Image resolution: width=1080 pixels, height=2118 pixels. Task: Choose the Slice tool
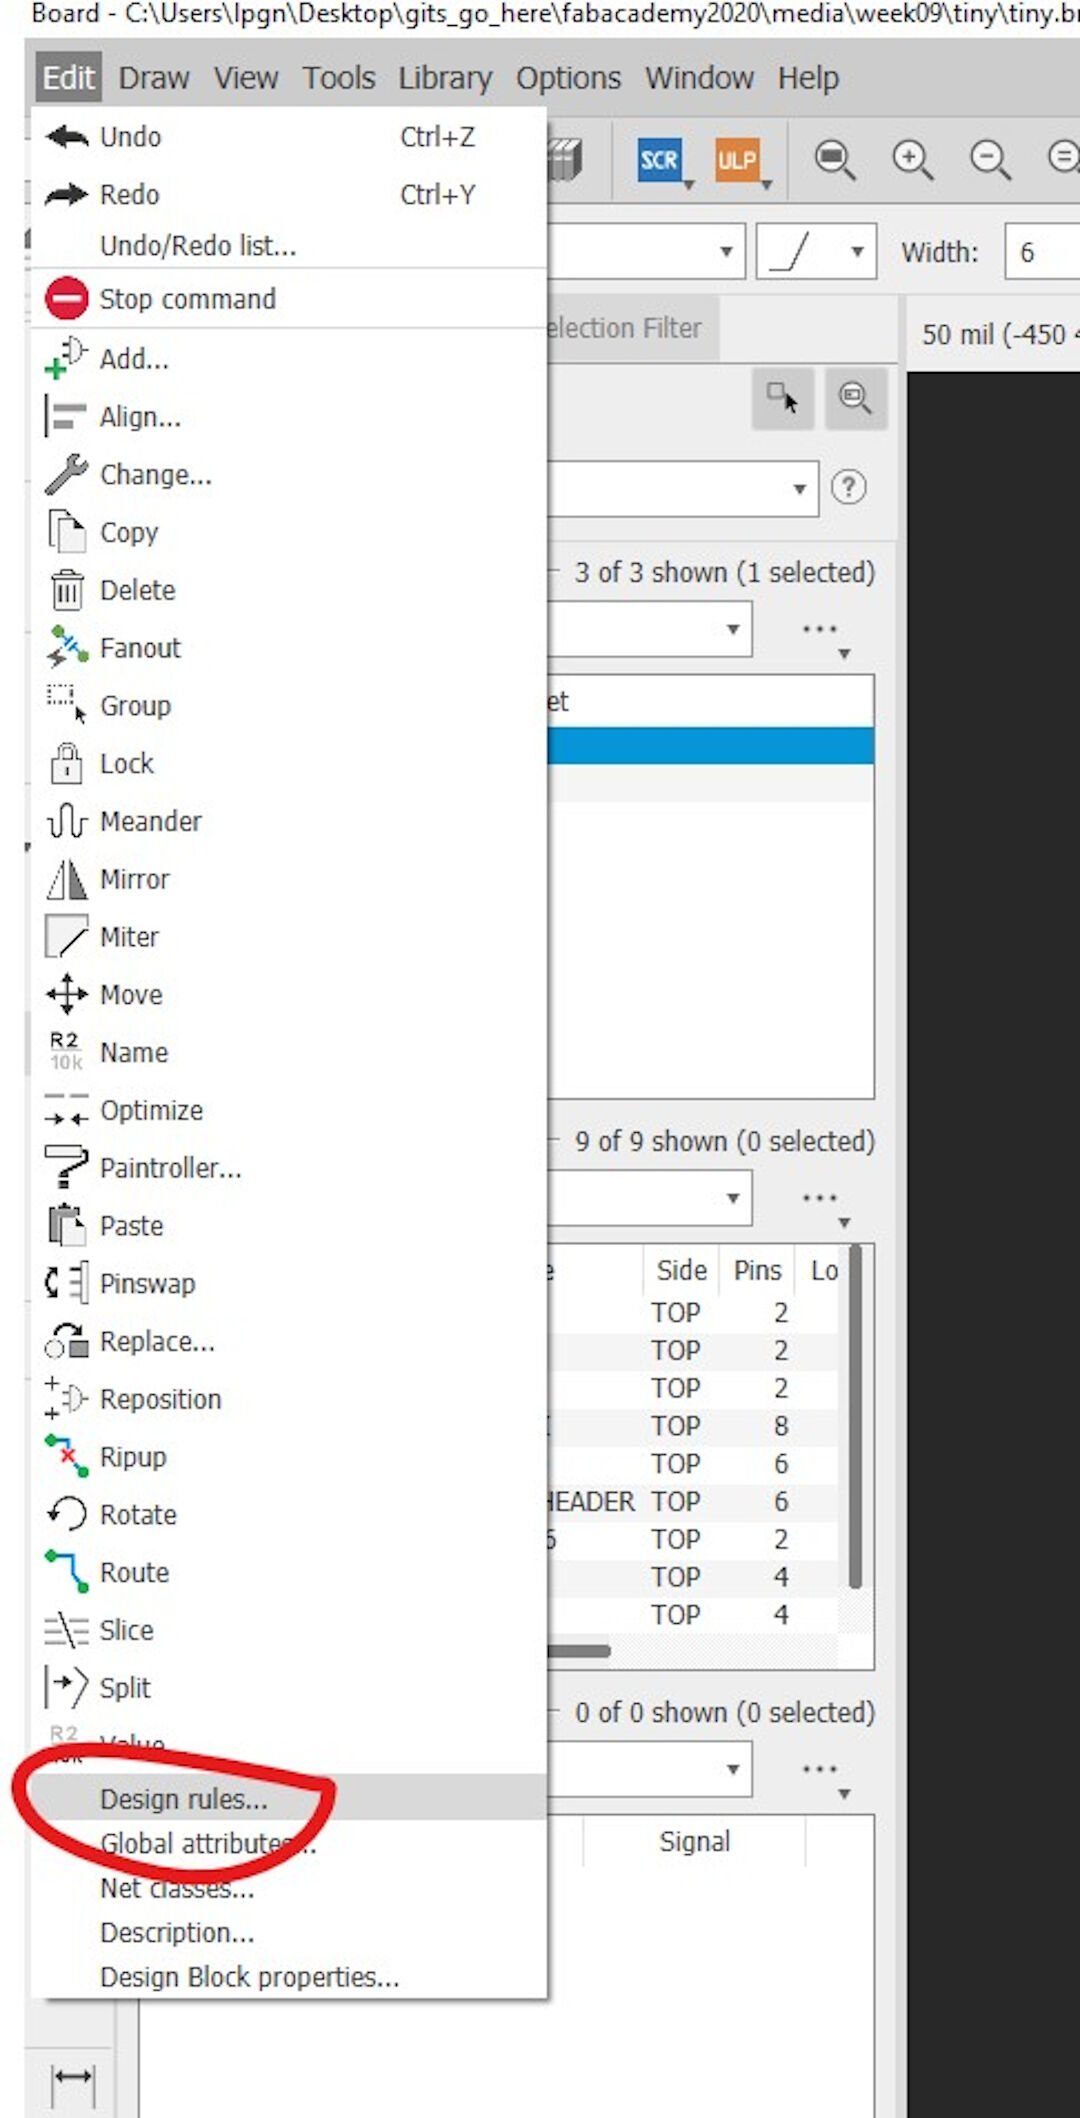(289, 1630)
